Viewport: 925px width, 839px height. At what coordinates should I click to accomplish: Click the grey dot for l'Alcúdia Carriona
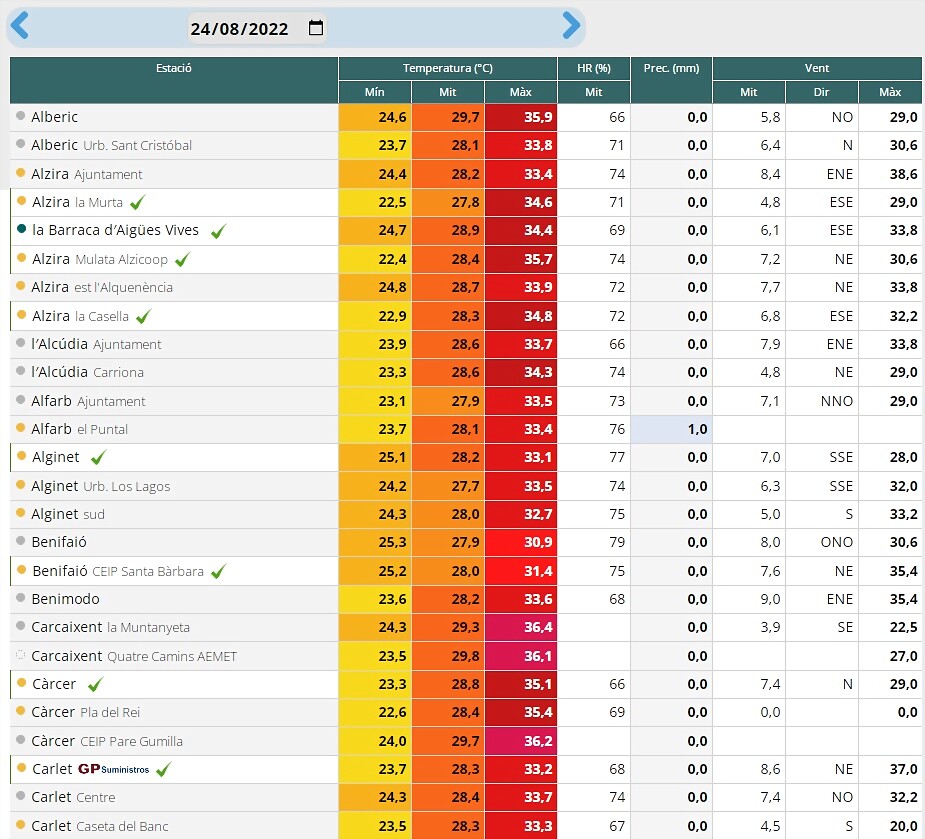(21, 371)
